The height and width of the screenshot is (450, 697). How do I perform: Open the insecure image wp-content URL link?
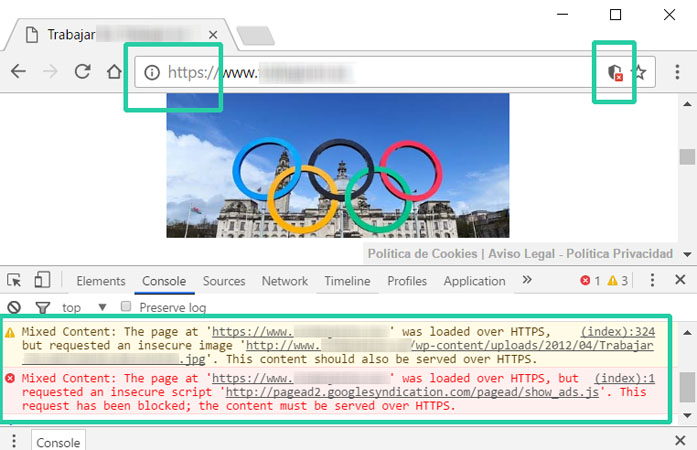(x=449, y=346)
